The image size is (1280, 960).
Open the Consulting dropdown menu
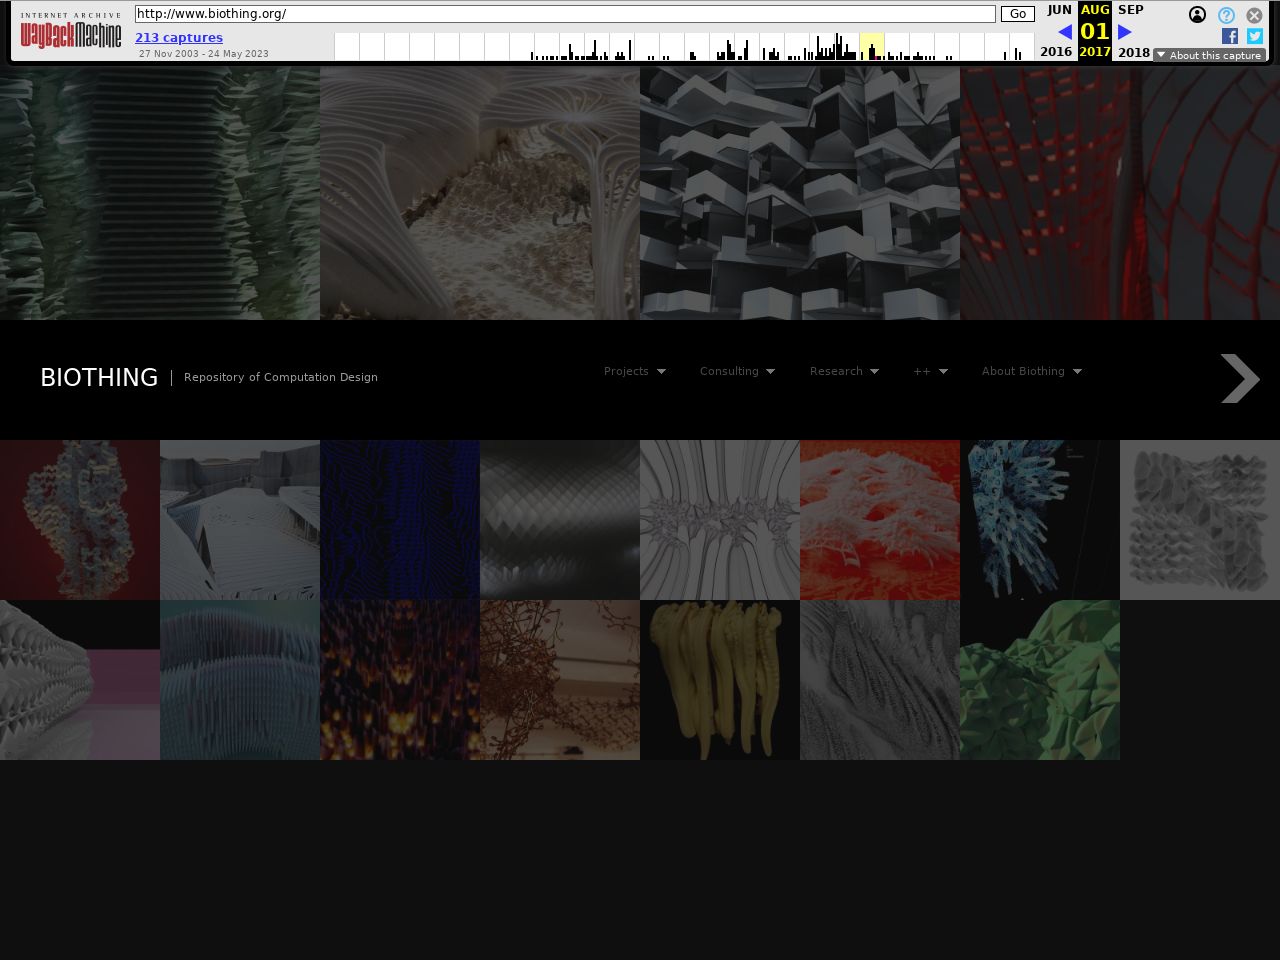(737, 371)
